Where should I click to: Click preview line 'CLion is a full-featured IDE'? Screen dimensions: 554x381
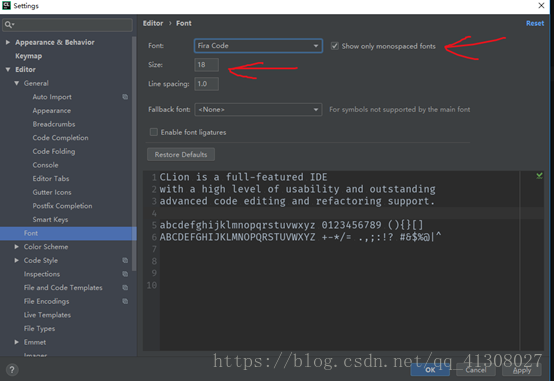tap(243, 177)
